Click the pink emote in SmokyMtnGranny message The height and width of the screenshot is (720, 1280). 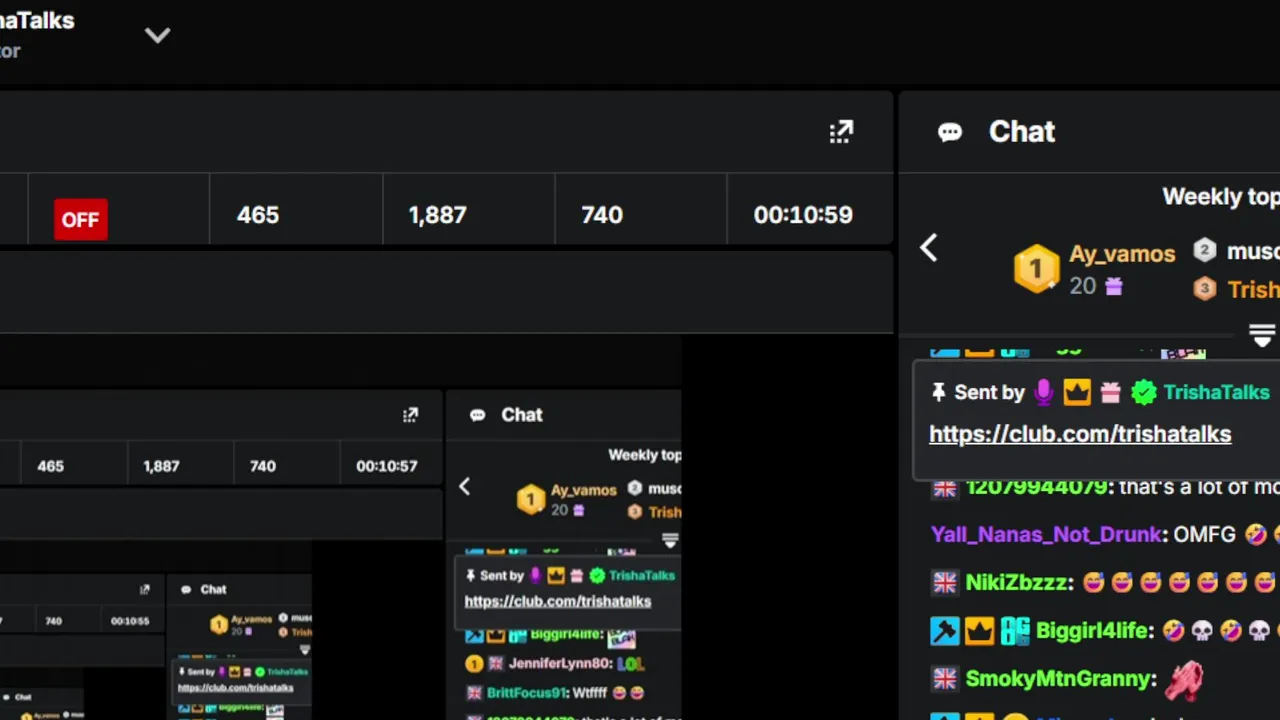[x=1185, y=680]
